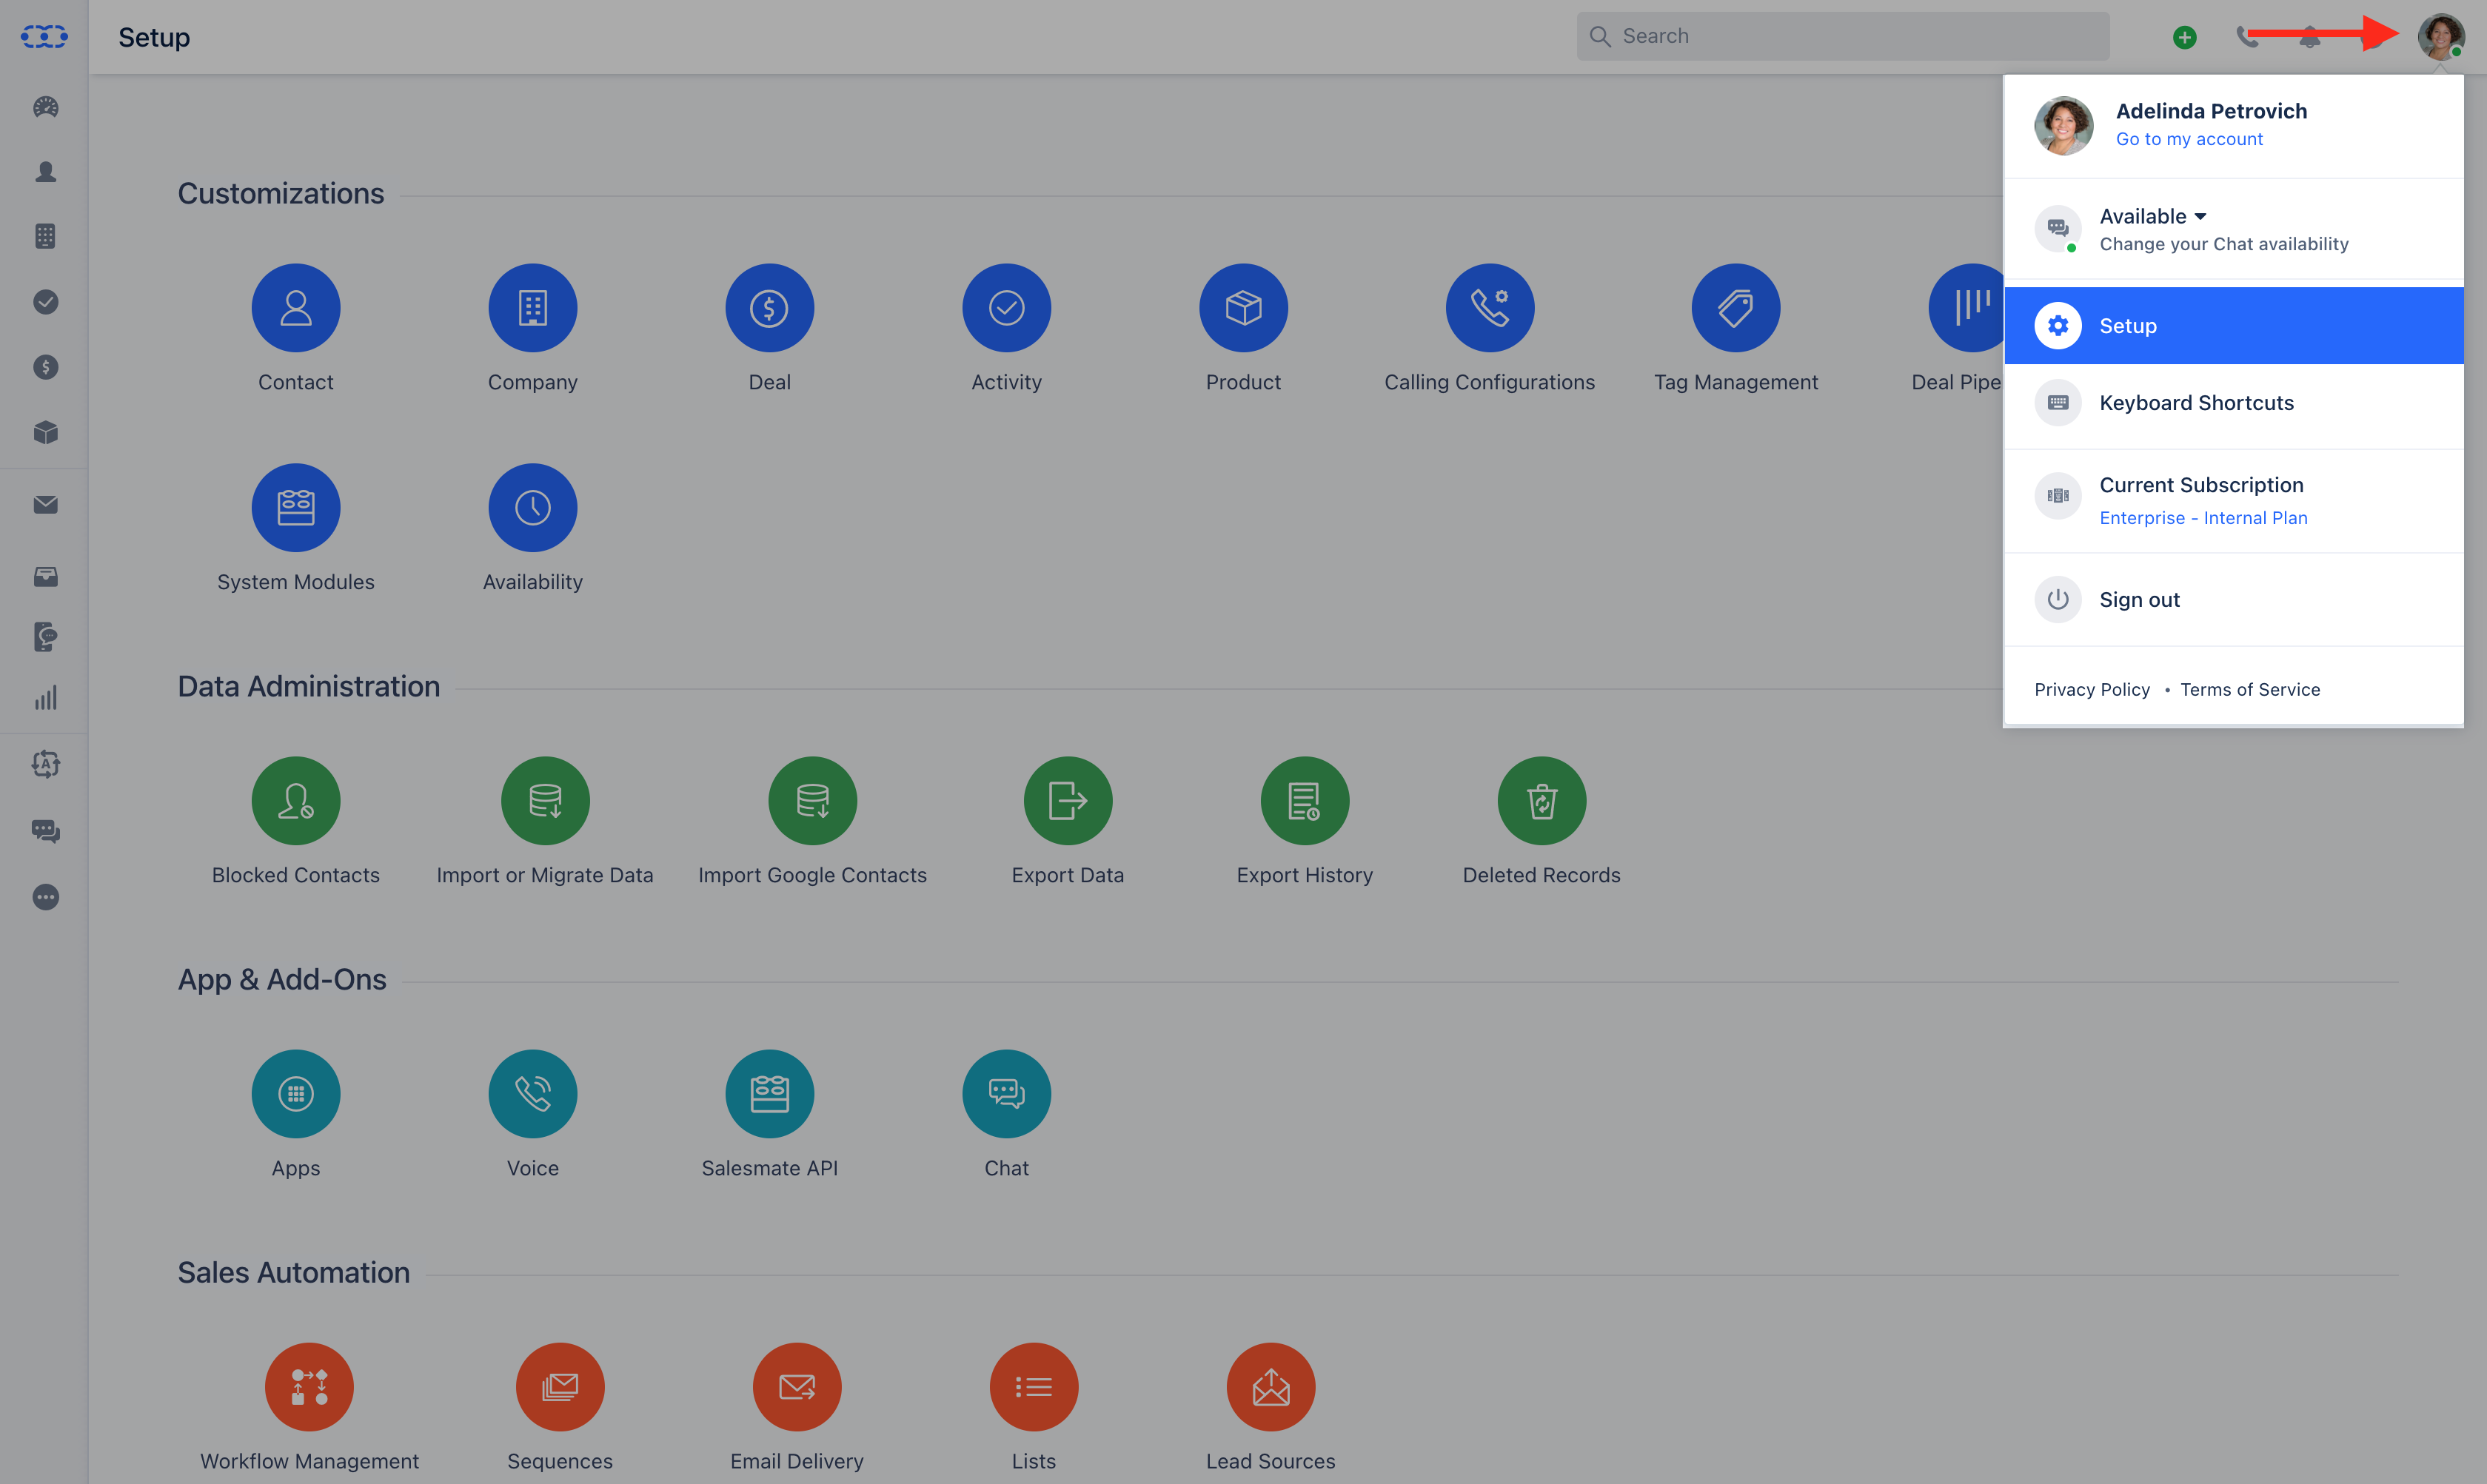Open the Apps add-ons icon

295,1094
